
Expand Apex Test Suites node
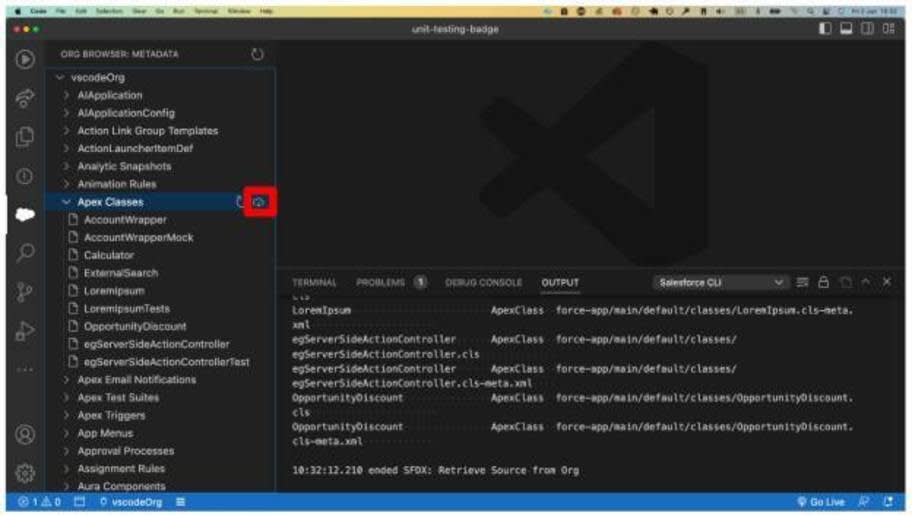click(66, 398)
